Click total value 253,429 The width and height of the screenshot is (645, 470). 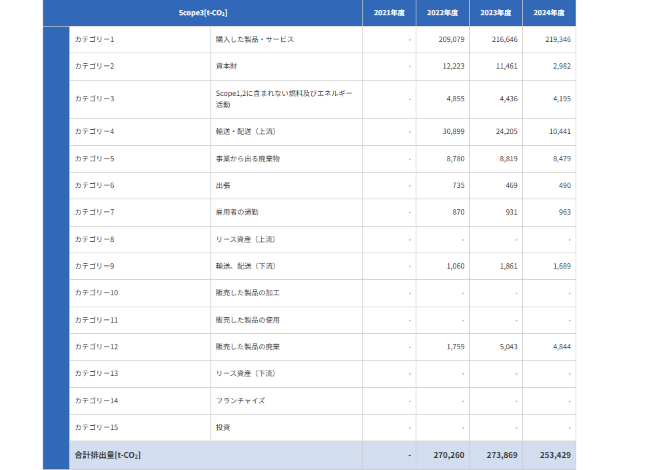(555, 455)
